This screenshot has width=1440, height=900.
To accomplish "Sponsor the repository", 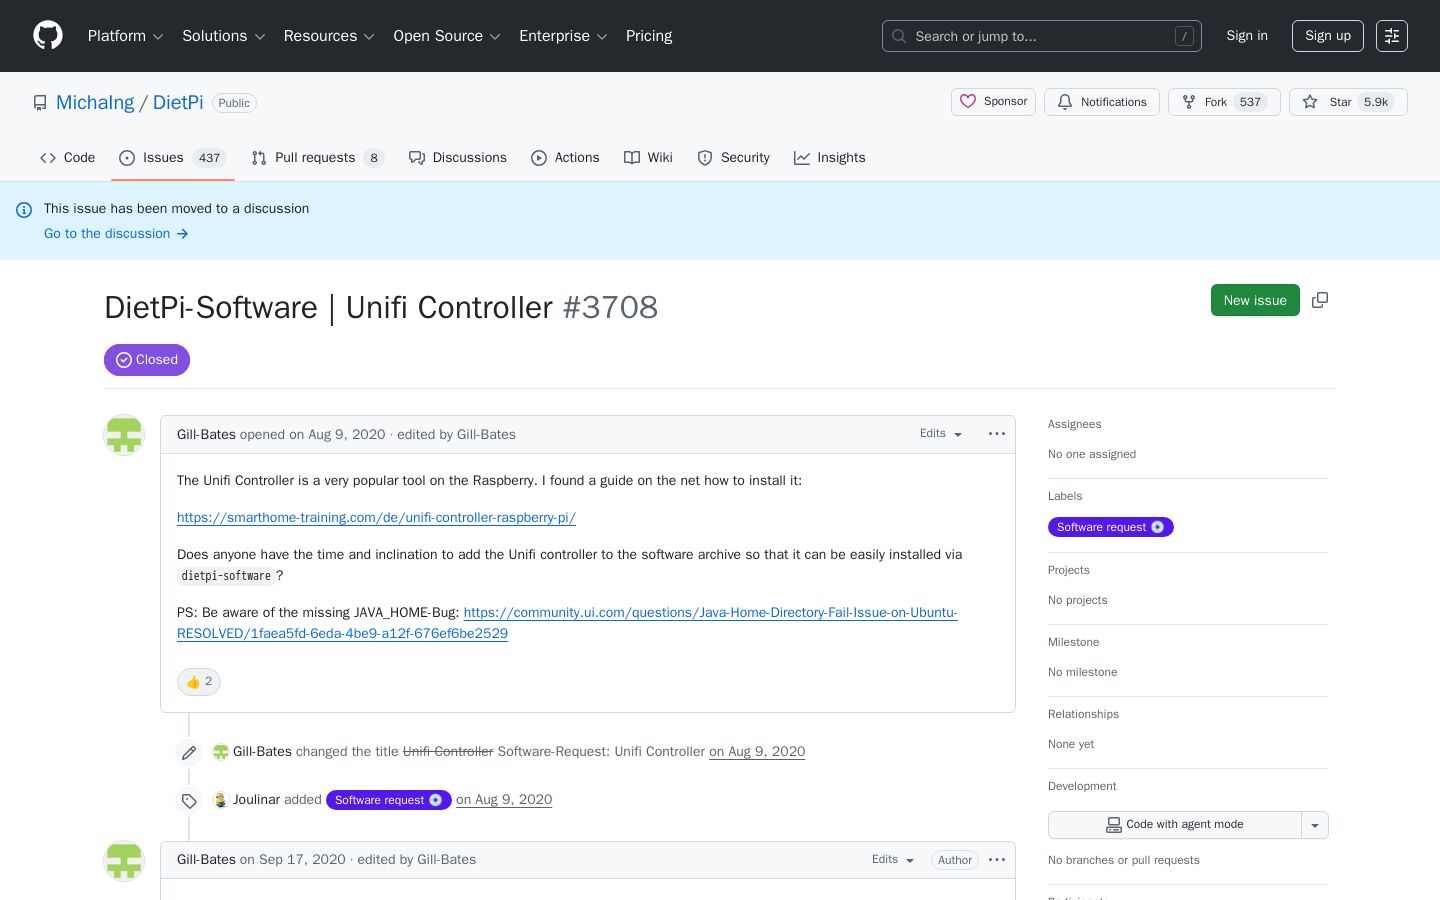I will (994, 102).
